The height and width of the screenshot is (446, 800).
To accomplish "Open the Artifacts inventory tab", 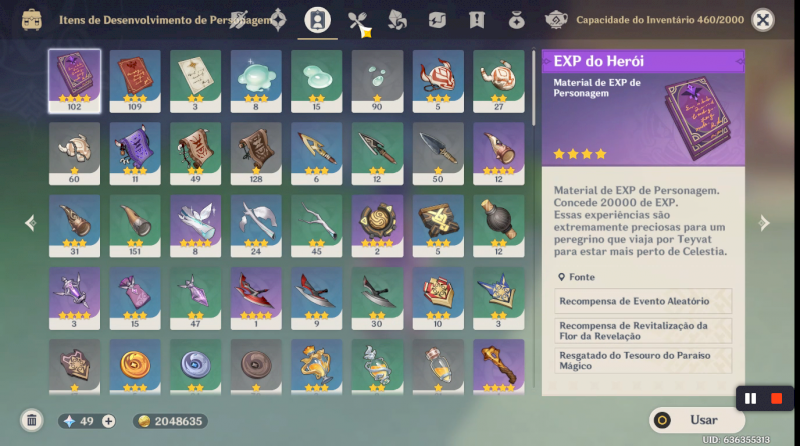I will [x=278, y=20].
